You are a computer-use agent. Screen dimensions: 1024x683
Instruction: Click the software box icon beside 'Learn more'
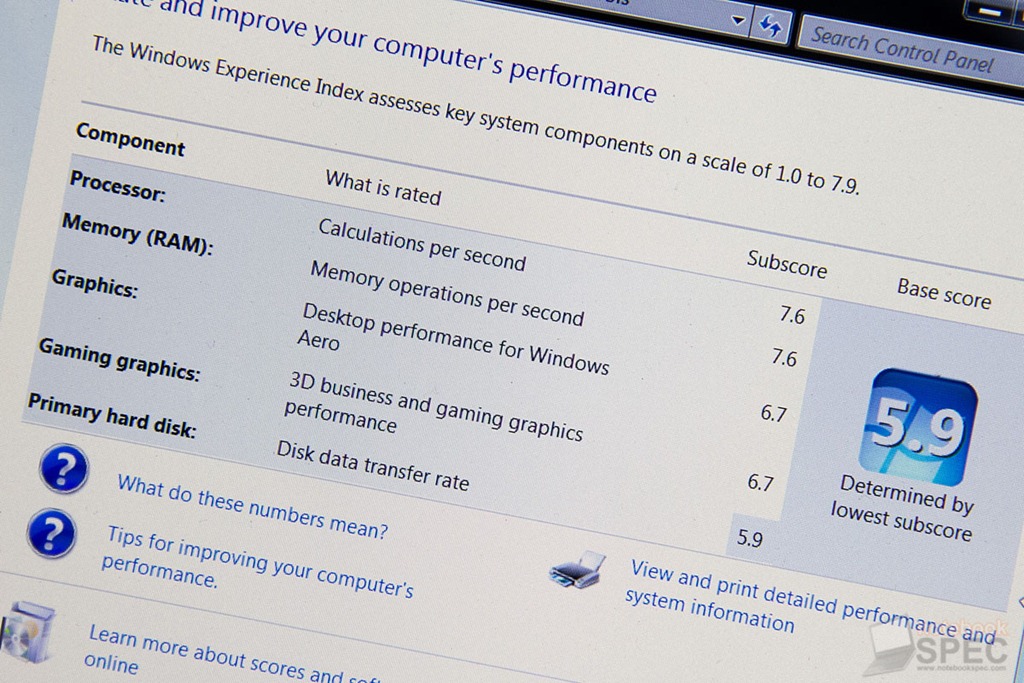27,632
